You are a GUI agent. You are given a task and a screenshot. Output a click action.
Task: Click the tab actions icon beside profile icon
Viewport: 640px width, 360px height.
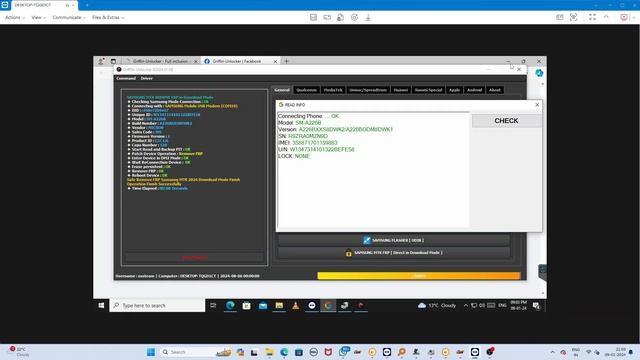pos(113,61)
